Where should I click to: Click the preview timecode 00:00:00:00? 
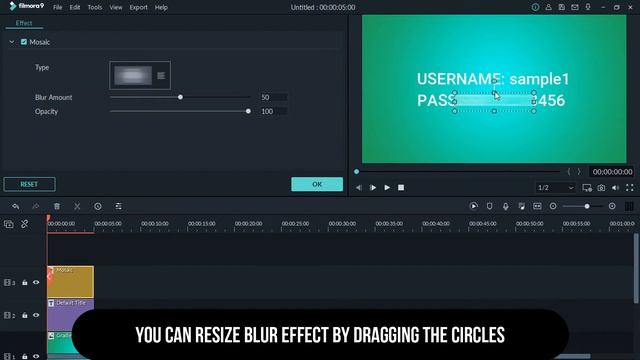(612, 172)
